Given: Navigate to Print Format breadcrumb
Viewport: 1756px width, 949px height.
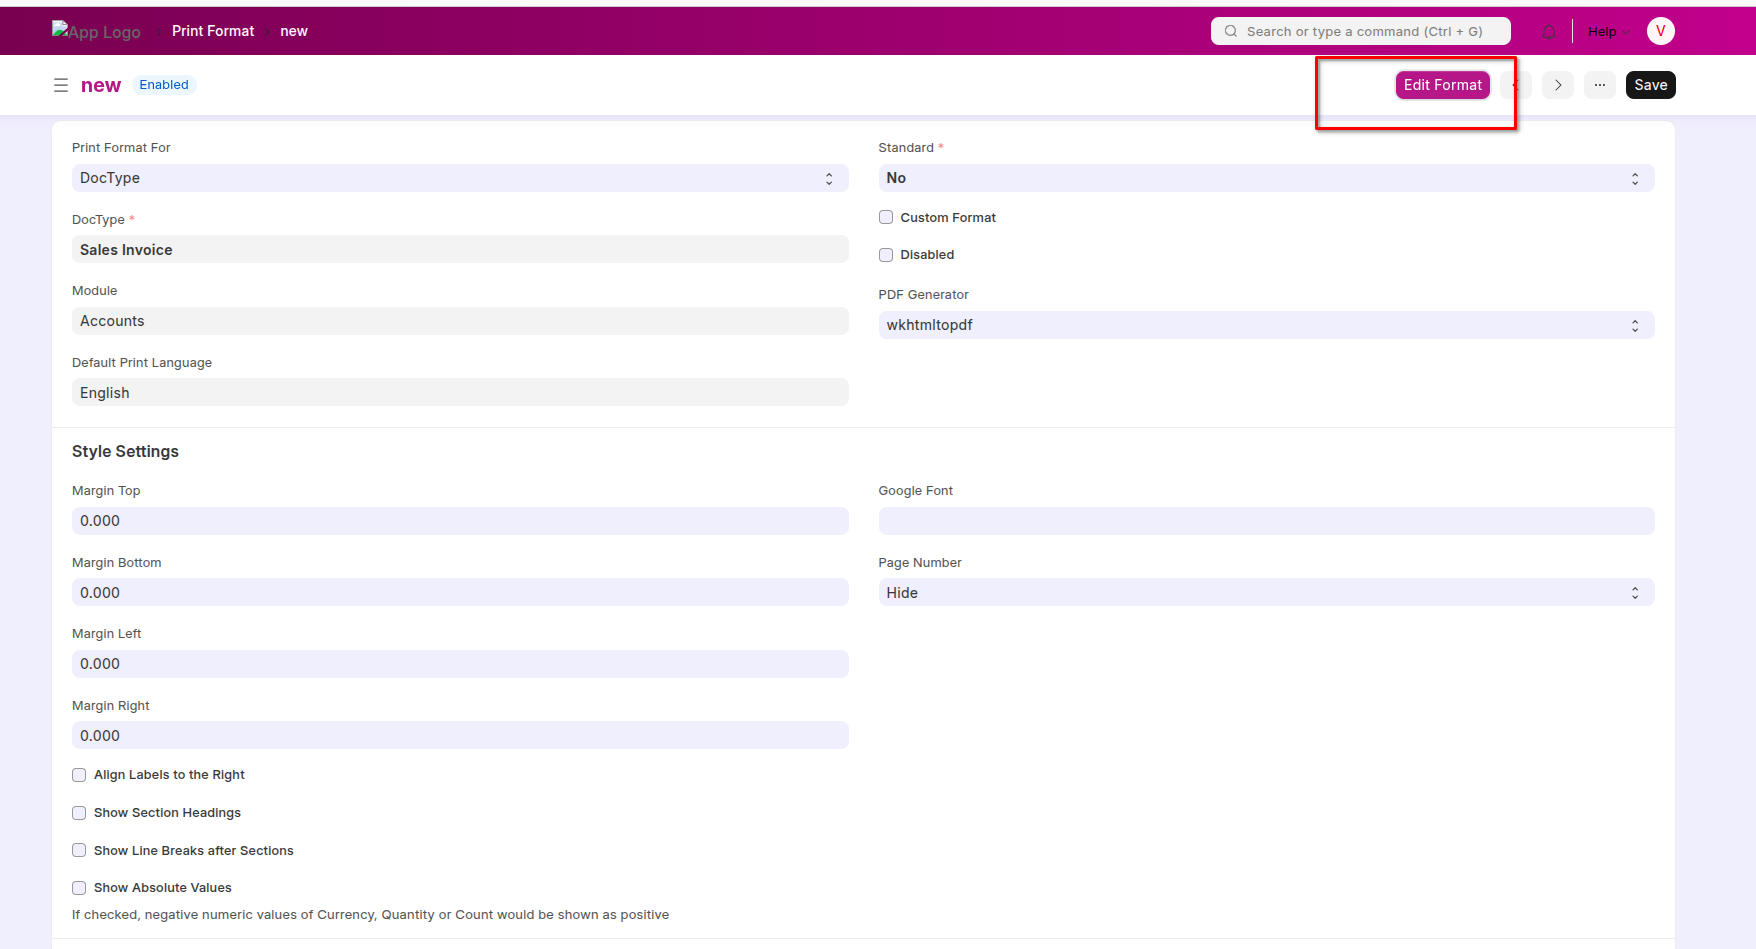Looking at the screenshot, I should pyautogui.click(x=213, y=31).
